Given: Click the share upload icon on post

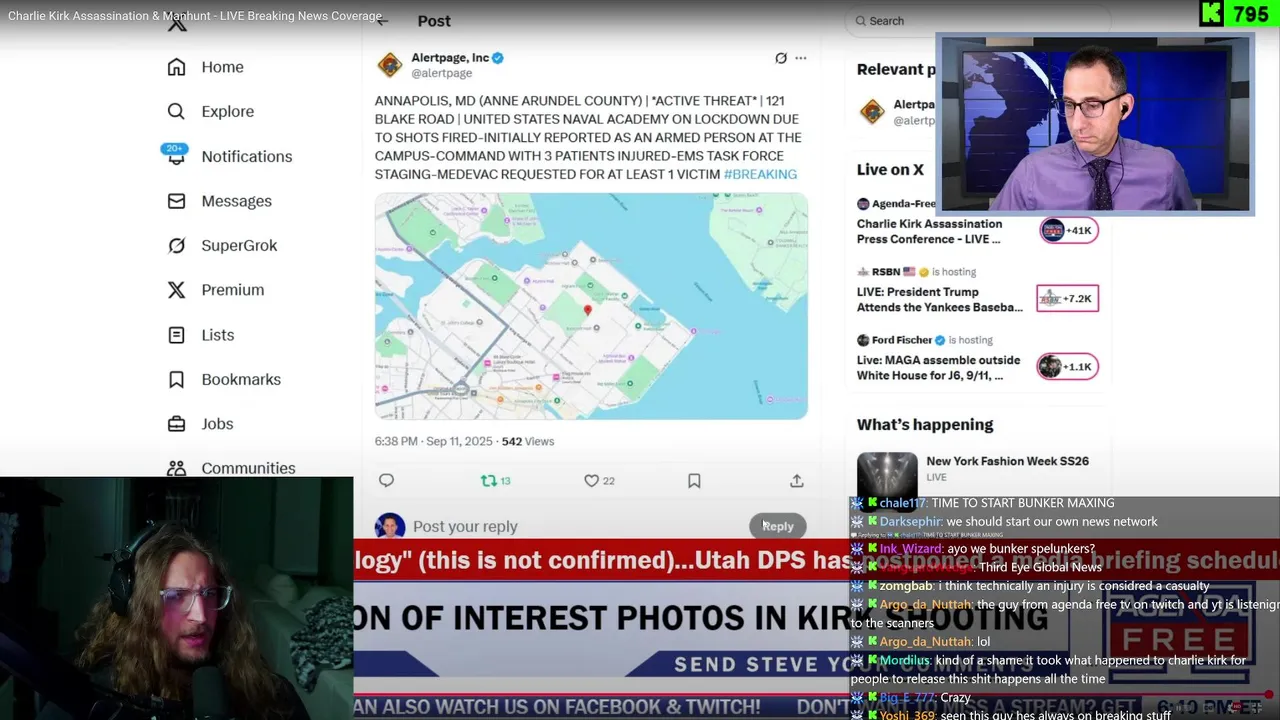Looking at the screenshot, I should click(797, 481).
